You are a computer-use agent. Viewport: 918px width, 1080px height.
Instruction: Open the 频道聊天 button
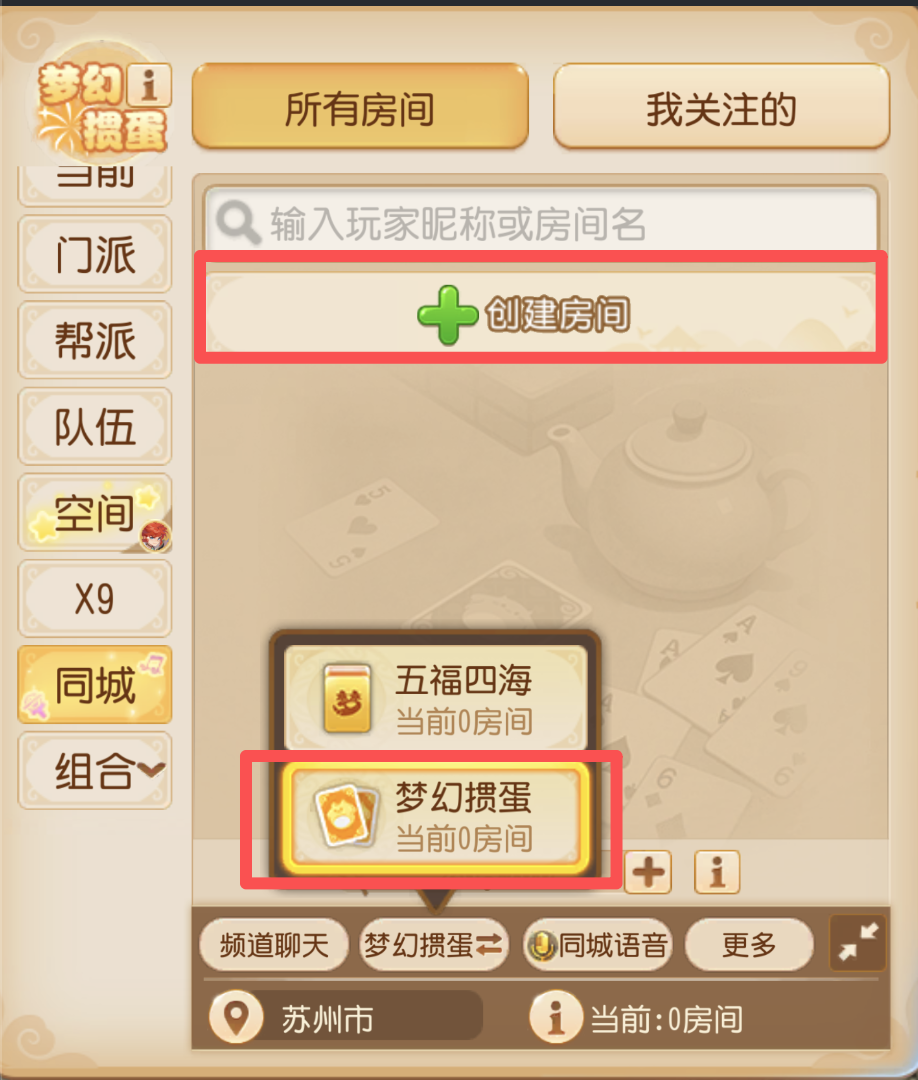click(274, 944)
